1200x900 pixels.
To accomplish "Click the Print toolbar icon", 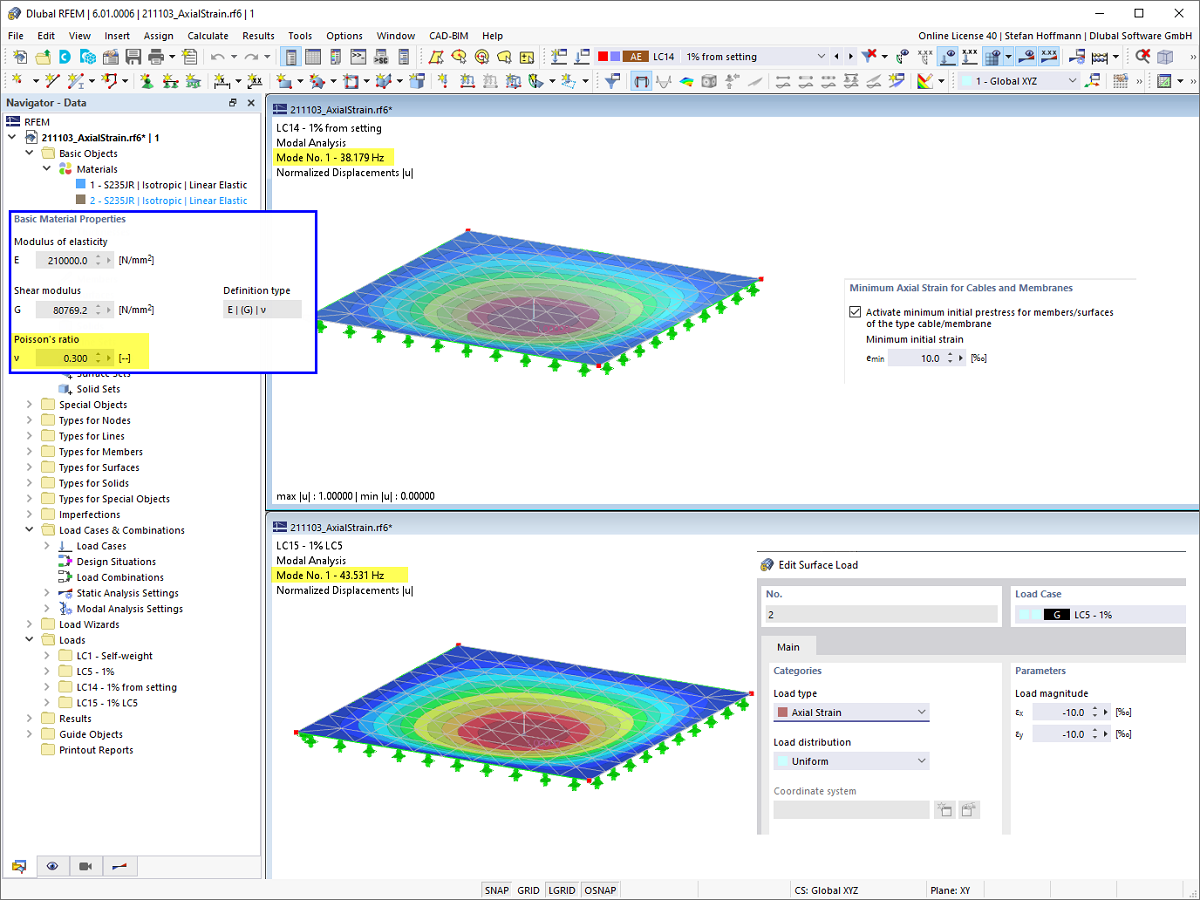I will 156,56.
